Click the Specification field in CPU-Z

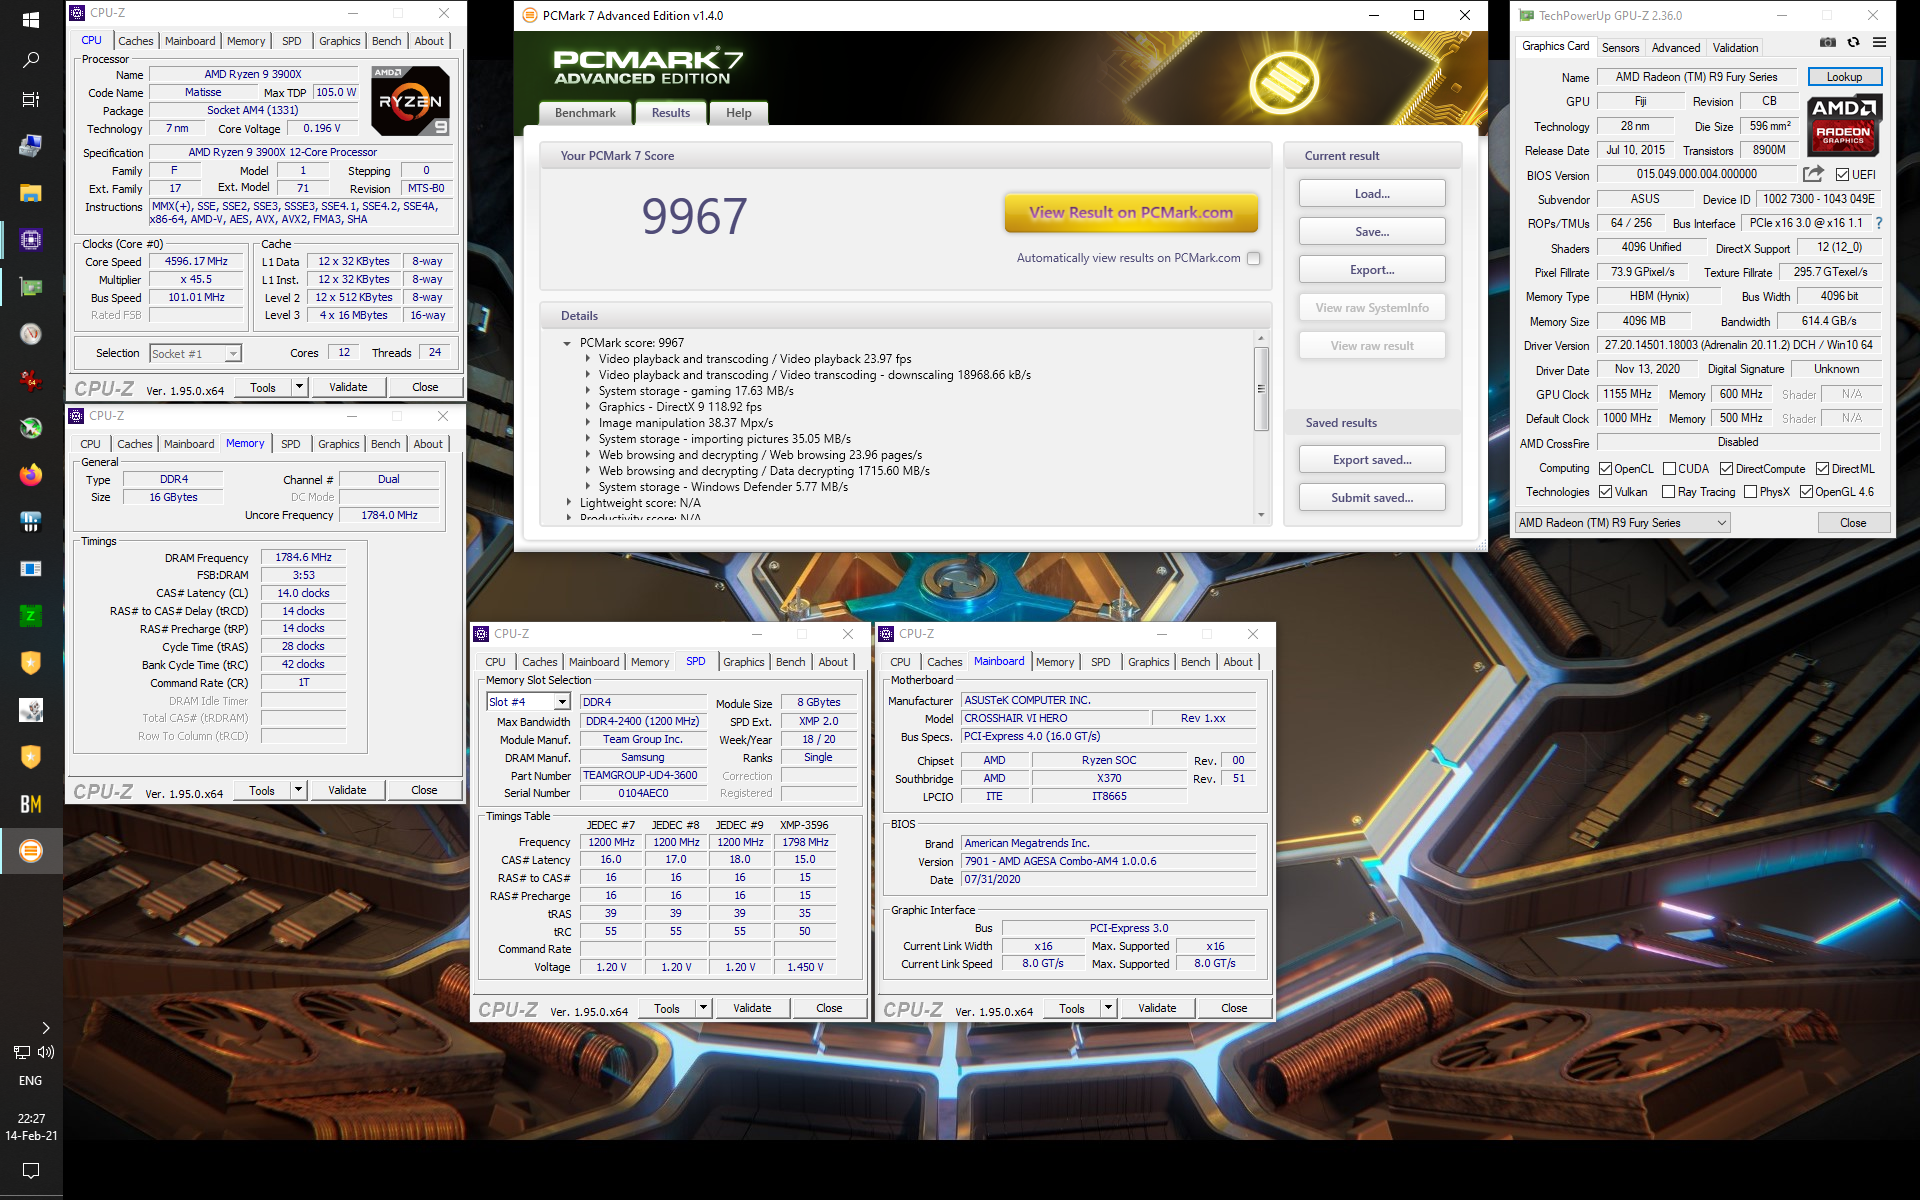302,153
